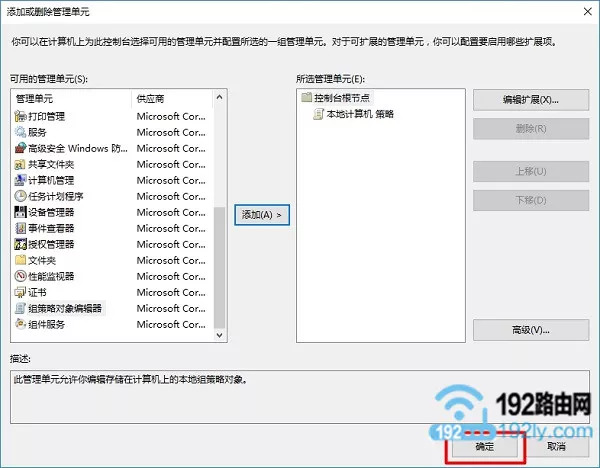Image resolution: width=600 pixels, height=468 pixels.
Task: Select 本地计算机 策略 tree node
Action: pyautogui.click(x=360, y=114)
